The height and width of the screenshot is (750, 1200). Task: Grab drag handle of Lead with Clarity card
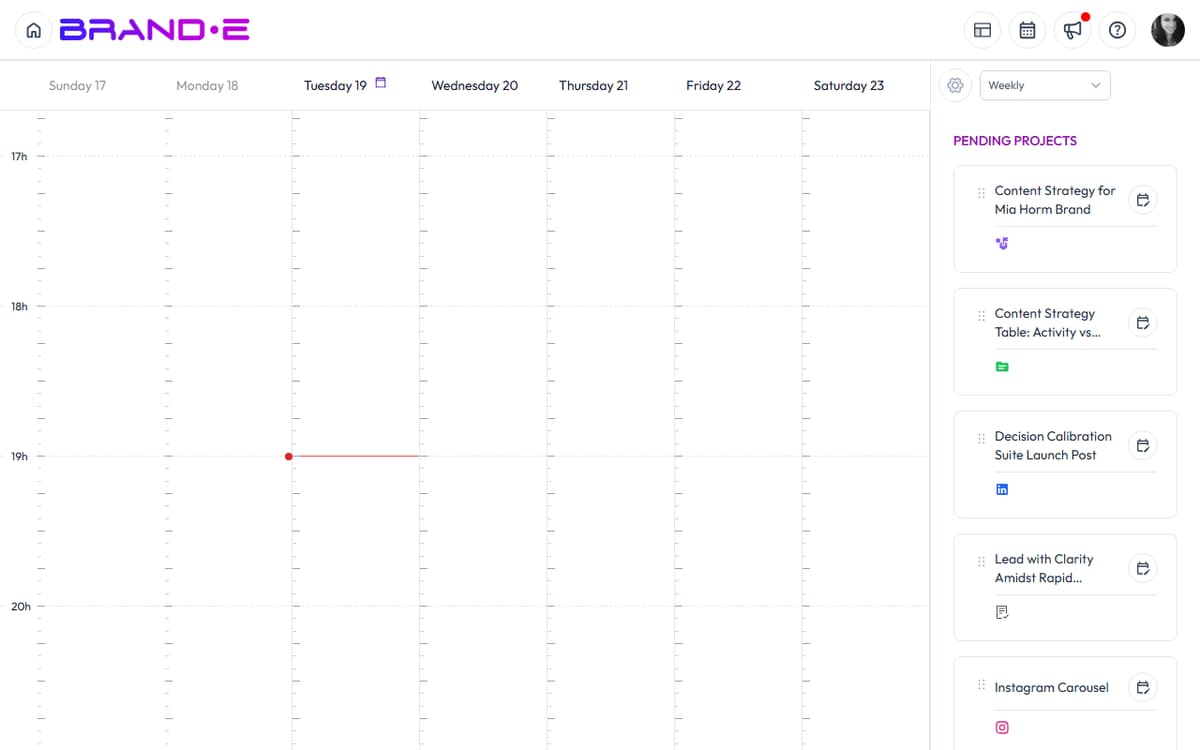click(981, 562)
